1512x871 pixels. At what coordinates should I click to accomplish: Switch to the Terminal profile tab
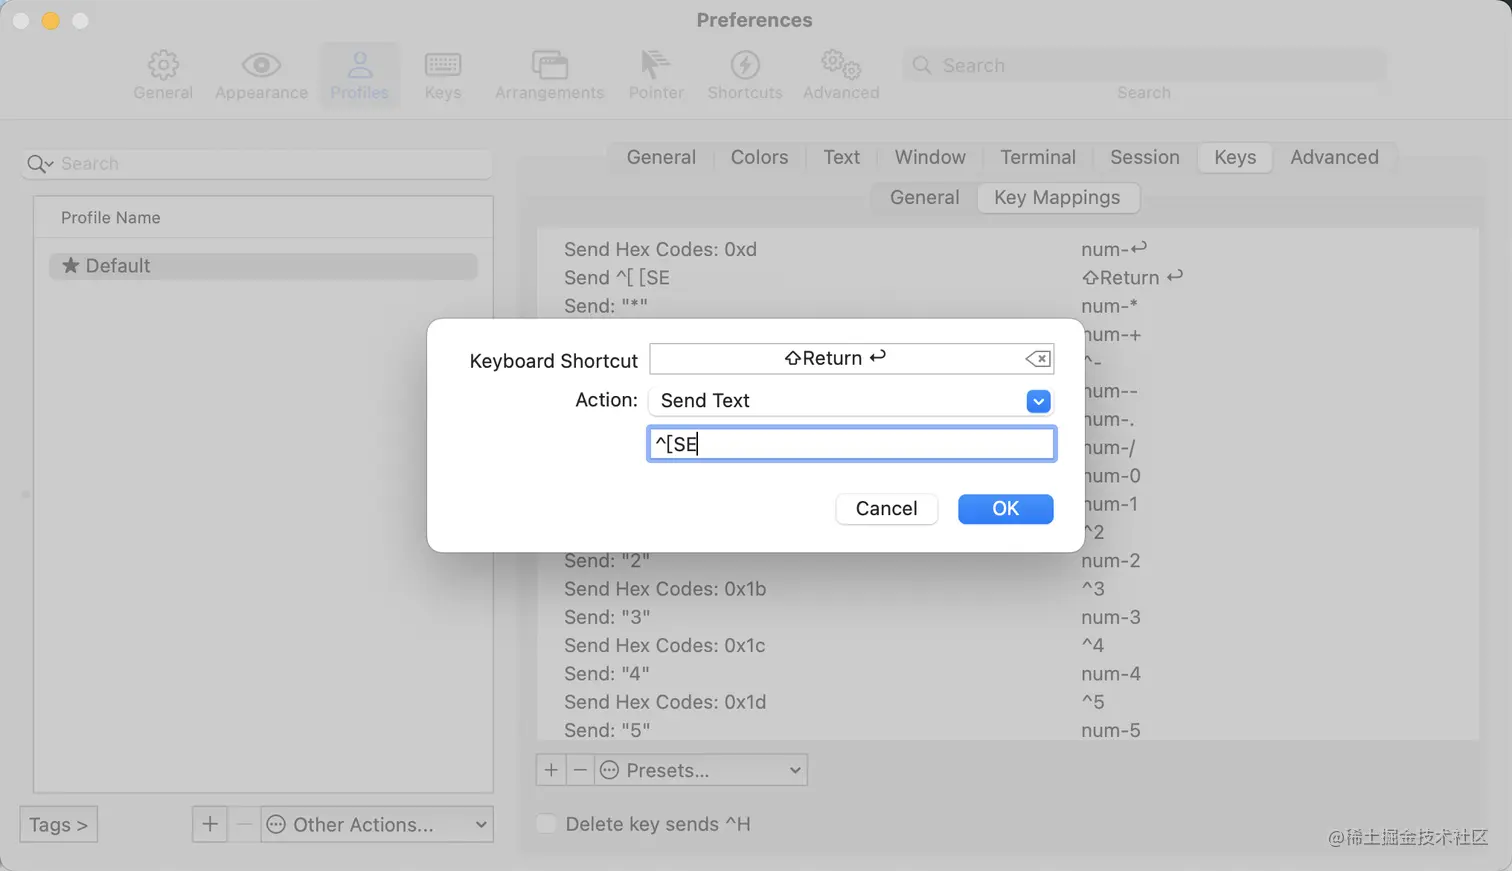click(1038, 157)
